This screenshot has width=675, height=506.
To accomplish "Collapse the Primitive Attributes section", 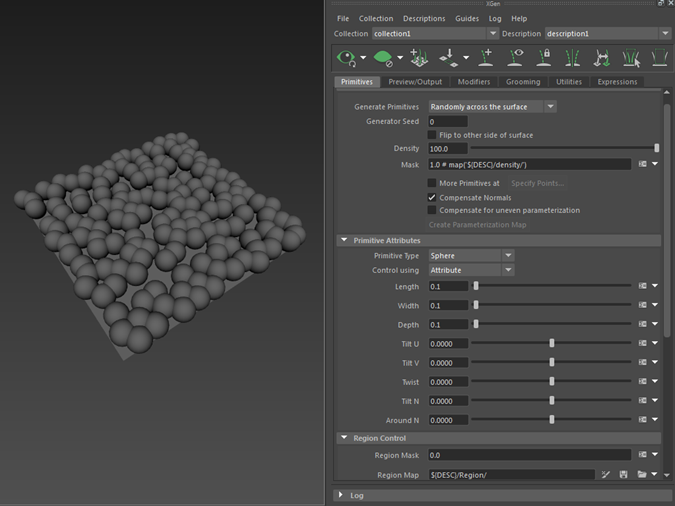I will 344,241.
